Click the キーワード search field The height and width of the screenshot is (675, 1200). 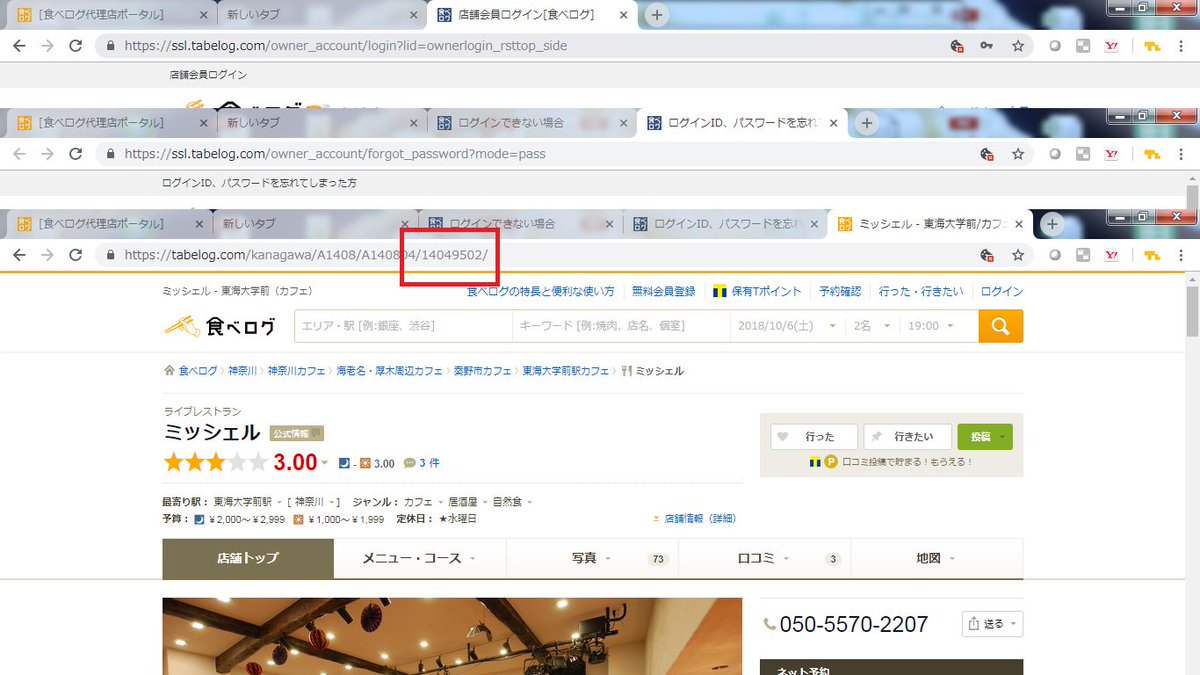[x=620, y=326]
